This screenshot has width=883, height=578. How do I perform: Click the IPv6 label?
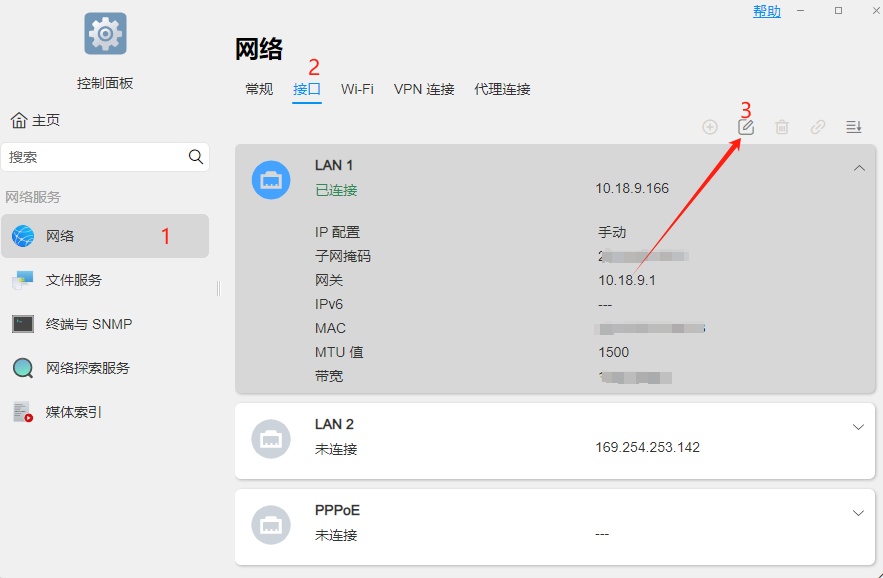[x=329, y=304]
